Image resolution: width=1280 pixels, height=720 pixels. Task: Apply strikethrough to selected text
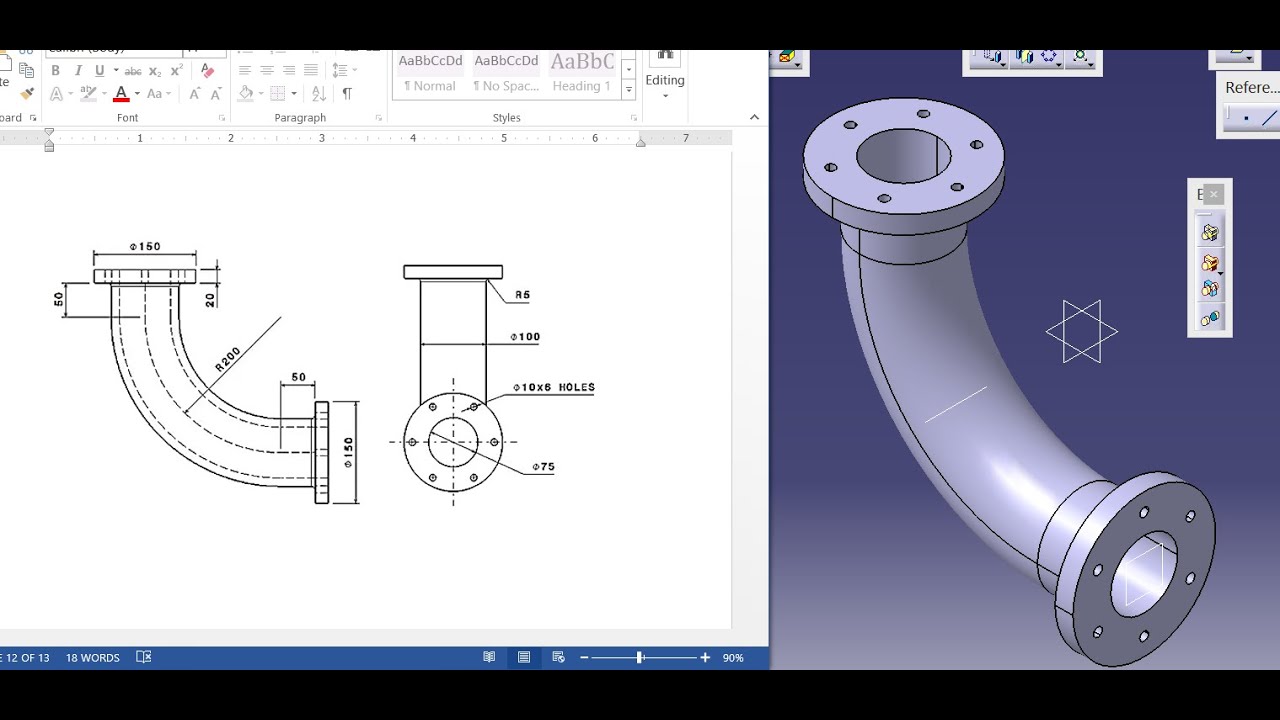pos(133,71)
